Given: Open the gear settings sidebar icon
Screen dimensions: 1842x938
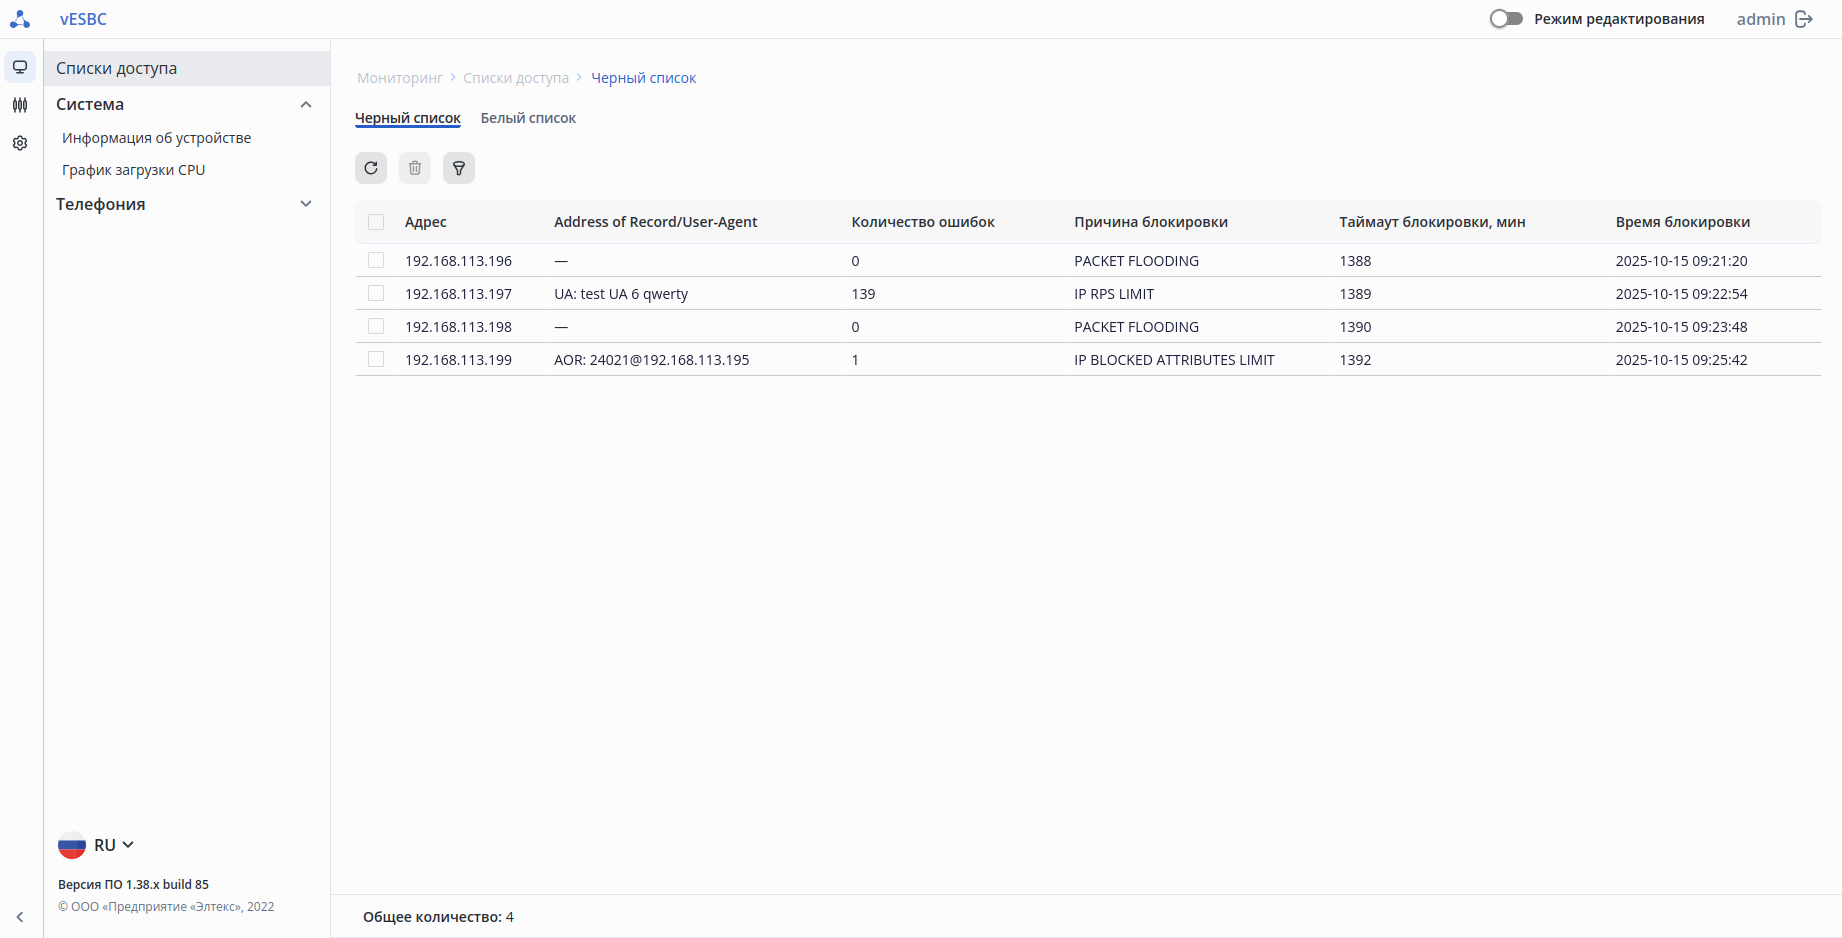Looking at the screenshot, I should click(x=20, y=143).
